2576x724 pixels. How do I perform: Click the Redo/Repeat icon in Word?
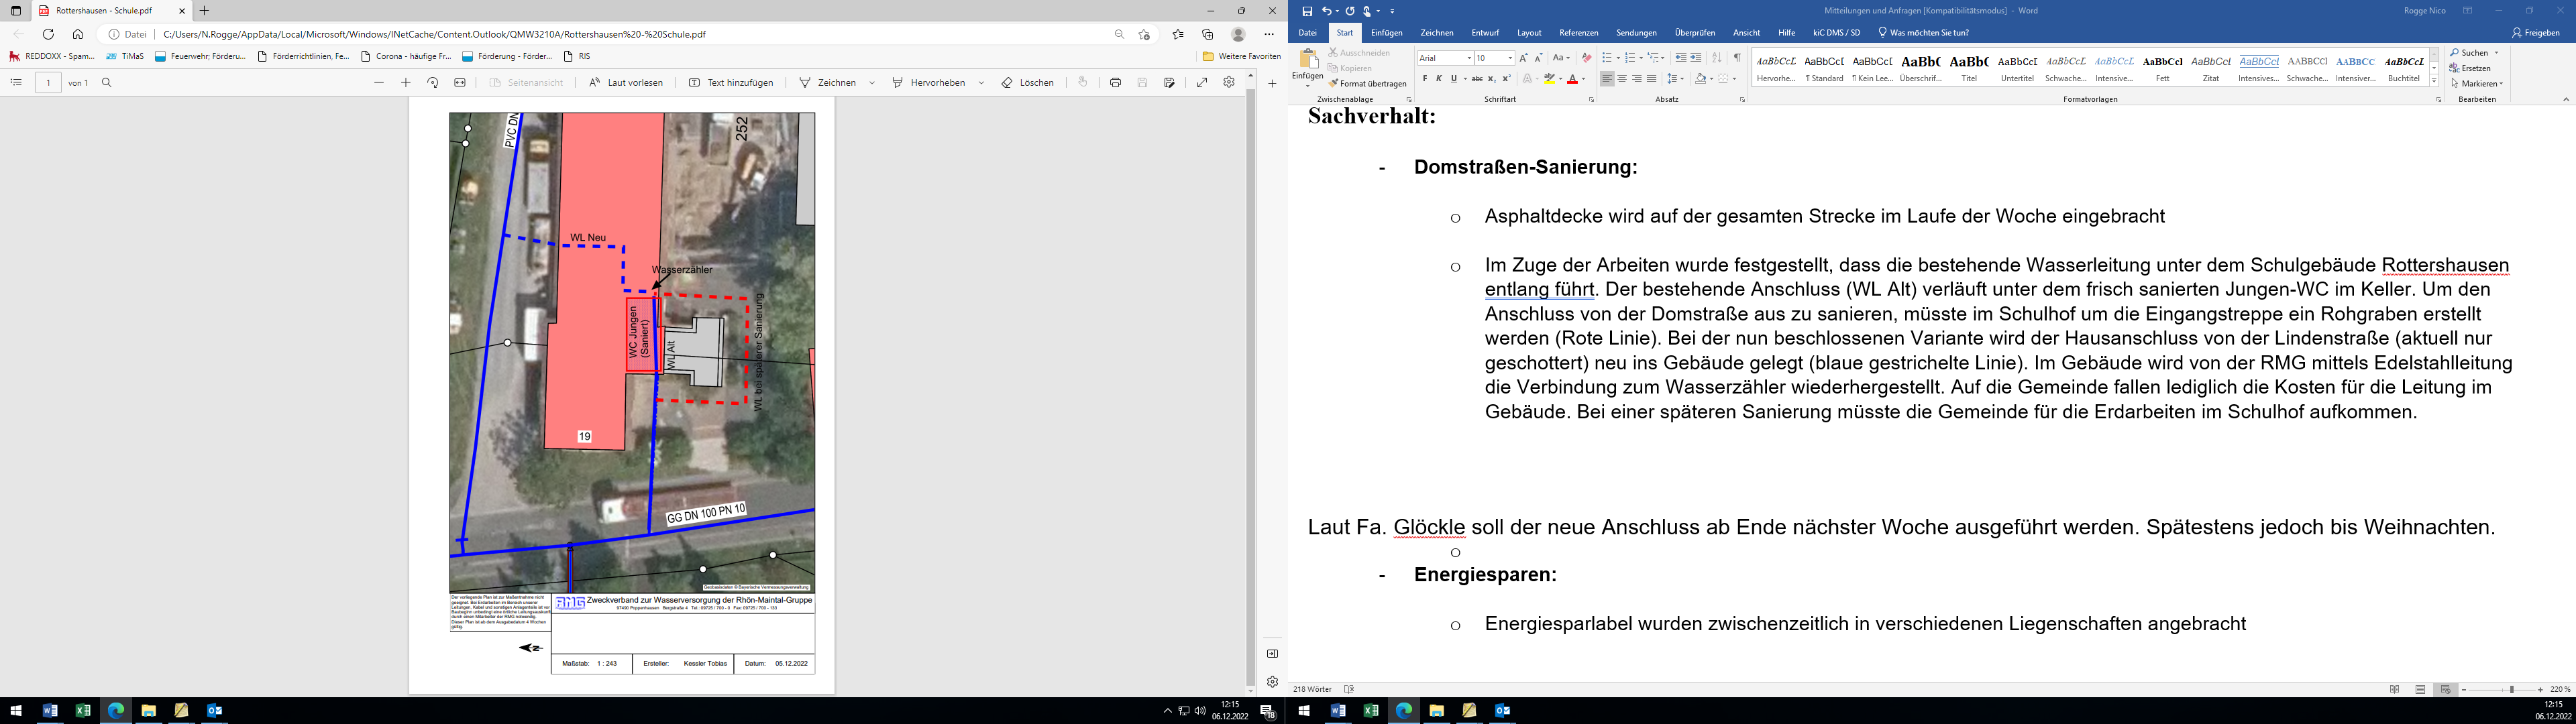pos(1350,11)
